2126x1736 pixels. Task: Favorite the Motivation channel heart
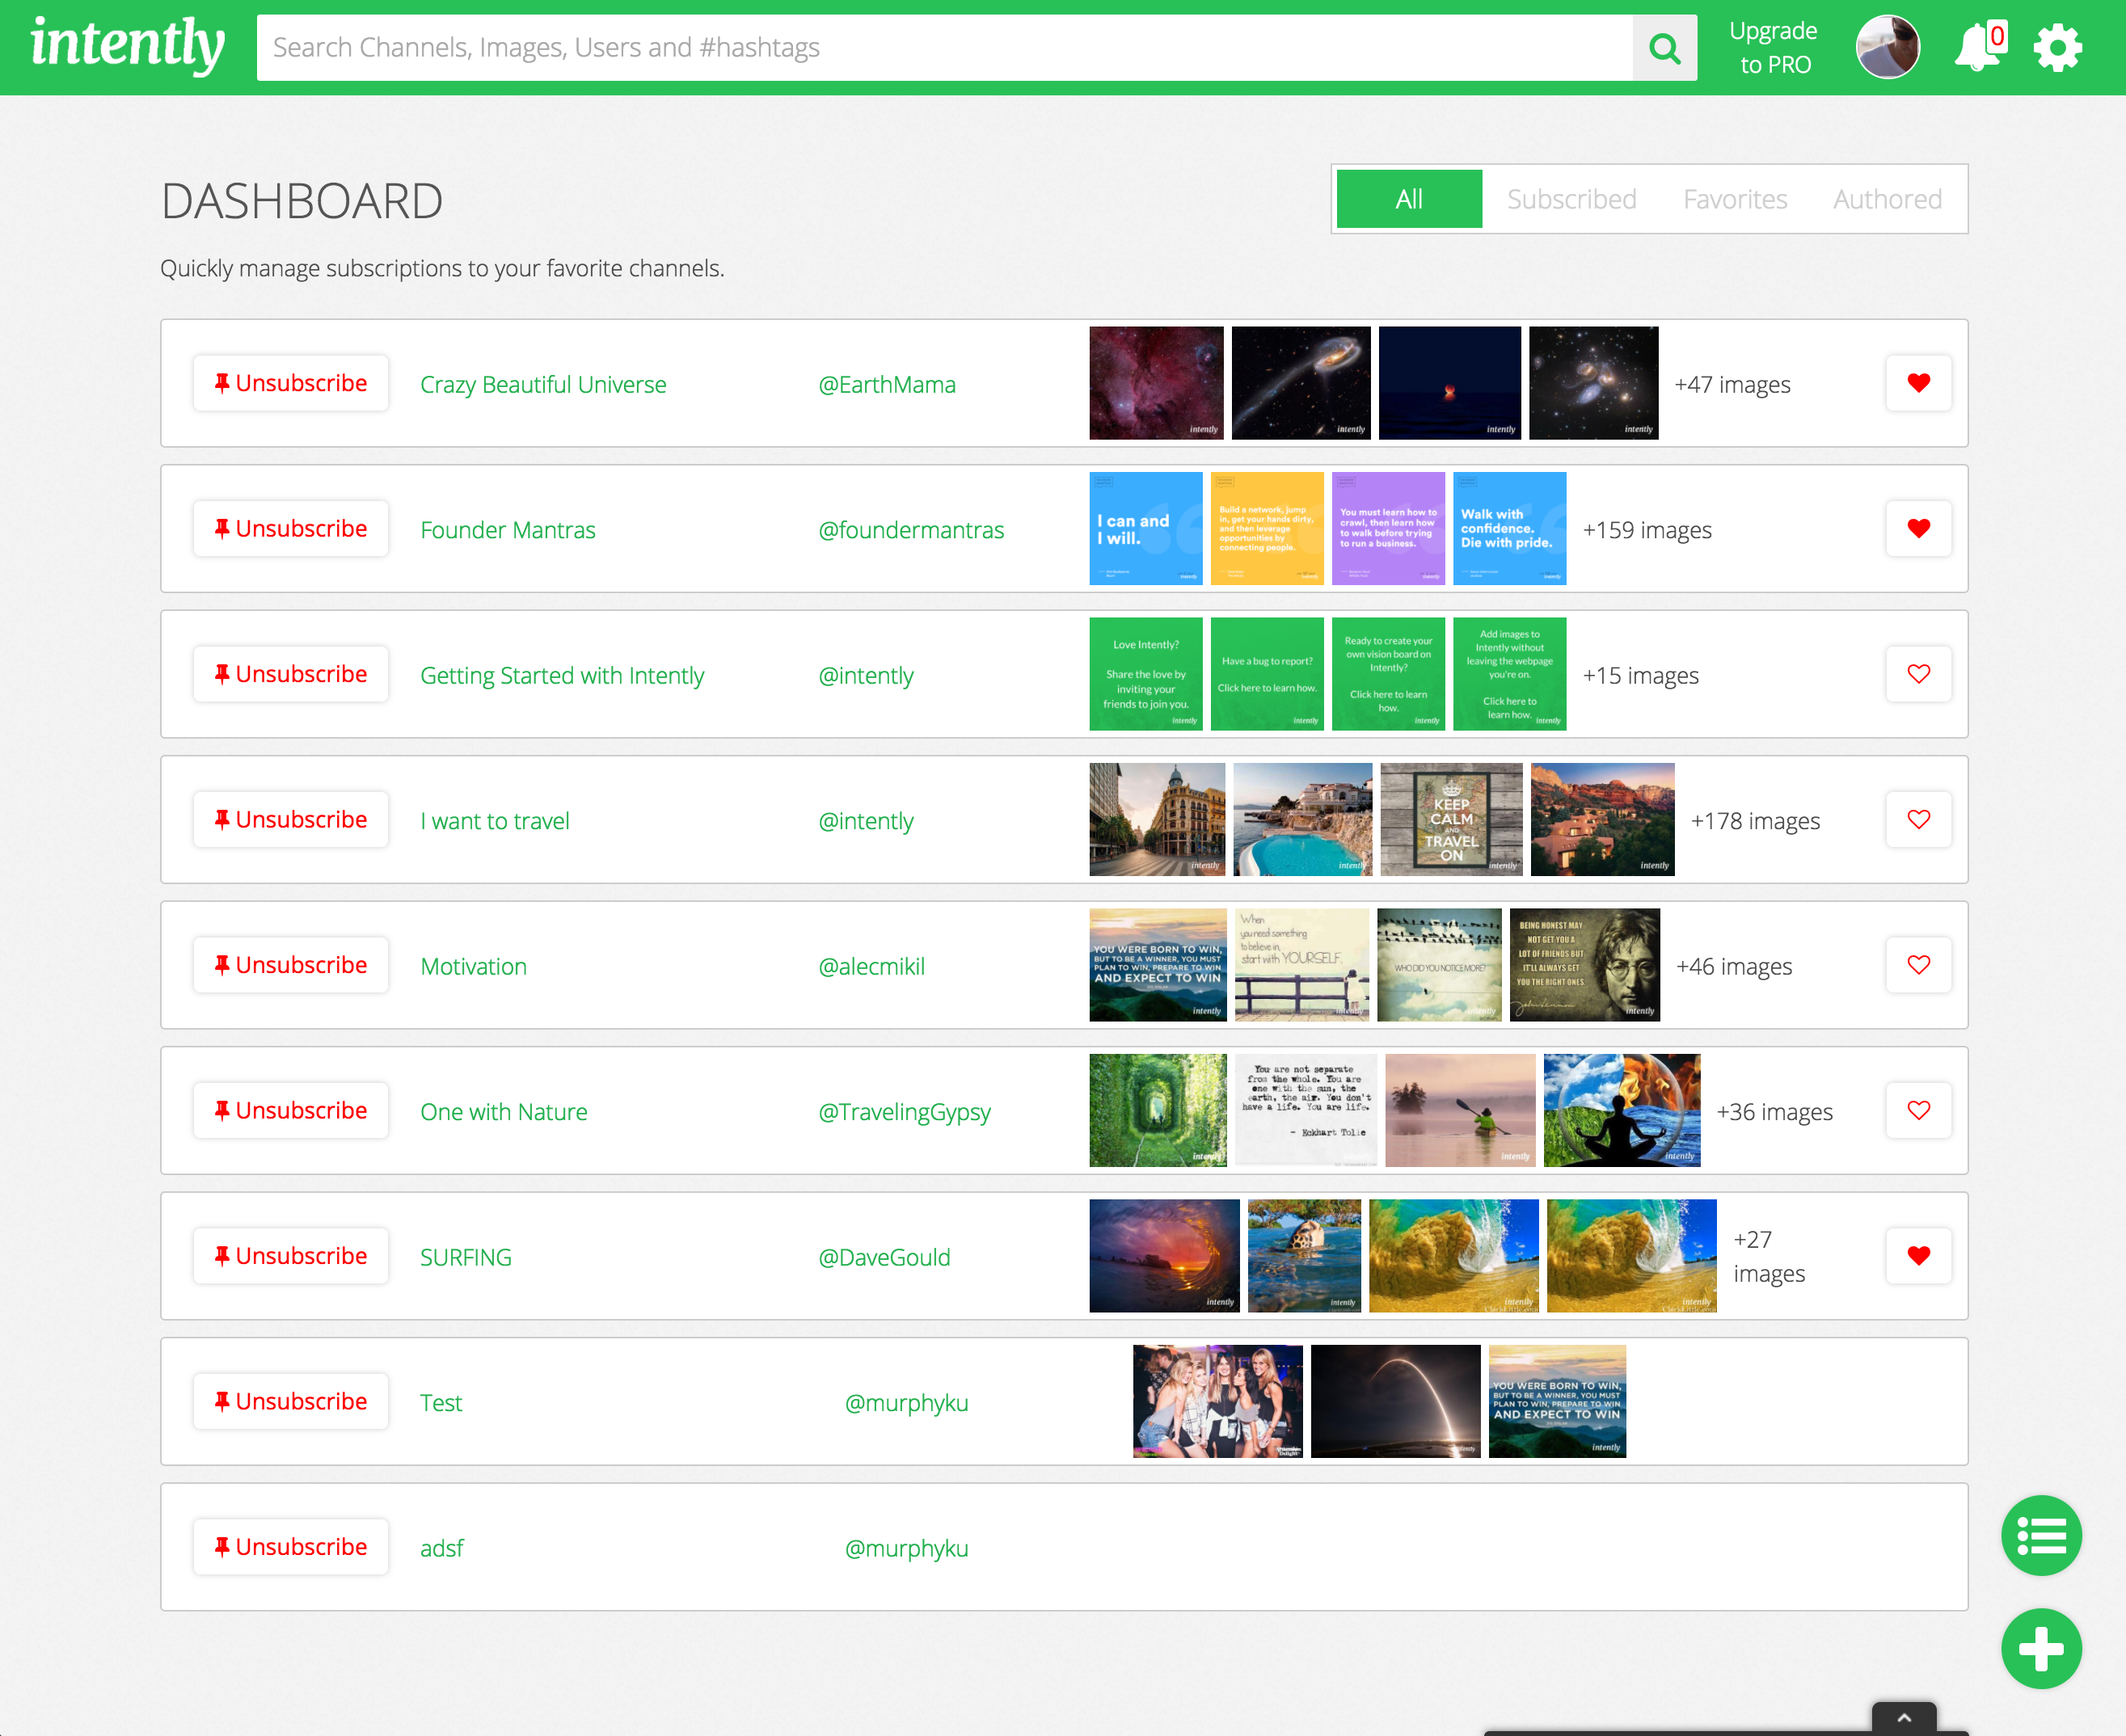1917,965
